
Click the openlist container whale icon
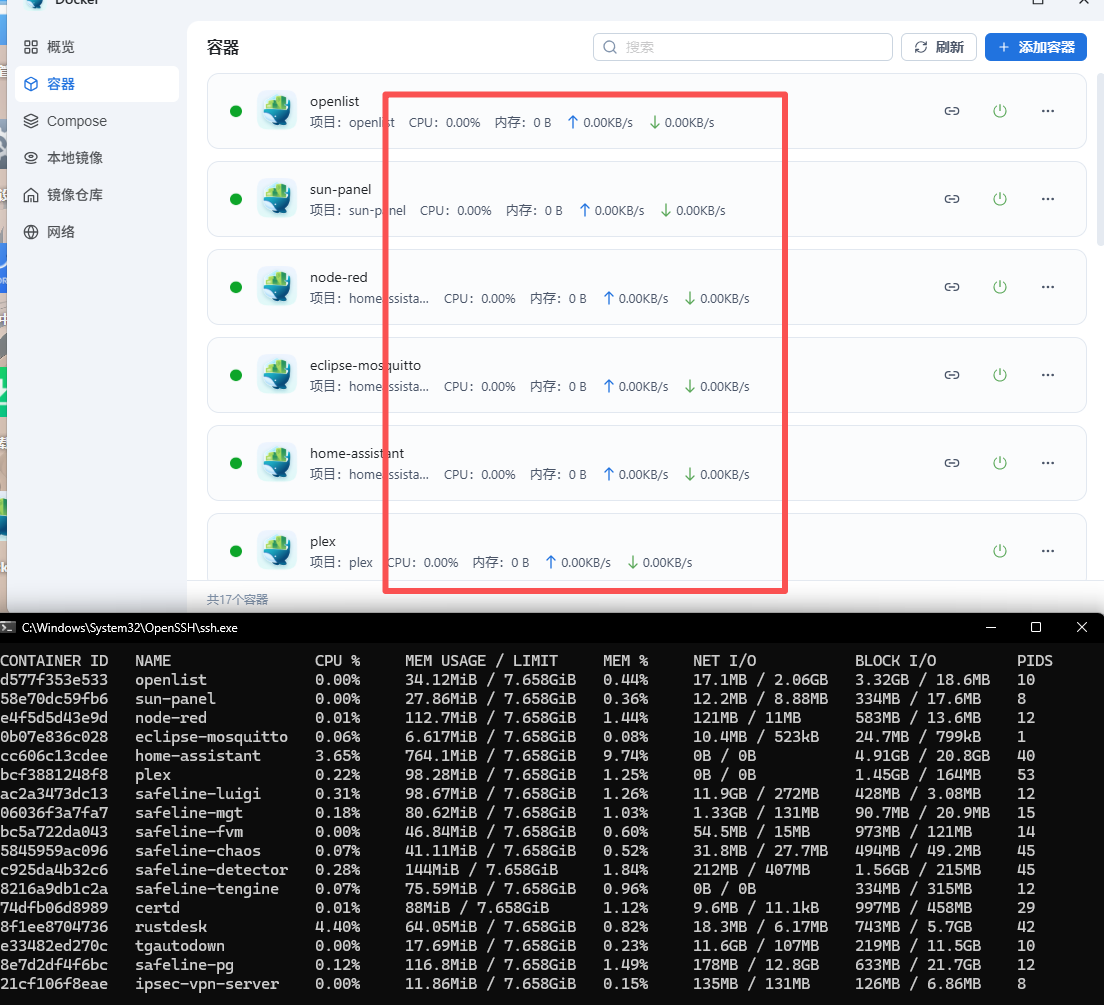click(277, 111)
